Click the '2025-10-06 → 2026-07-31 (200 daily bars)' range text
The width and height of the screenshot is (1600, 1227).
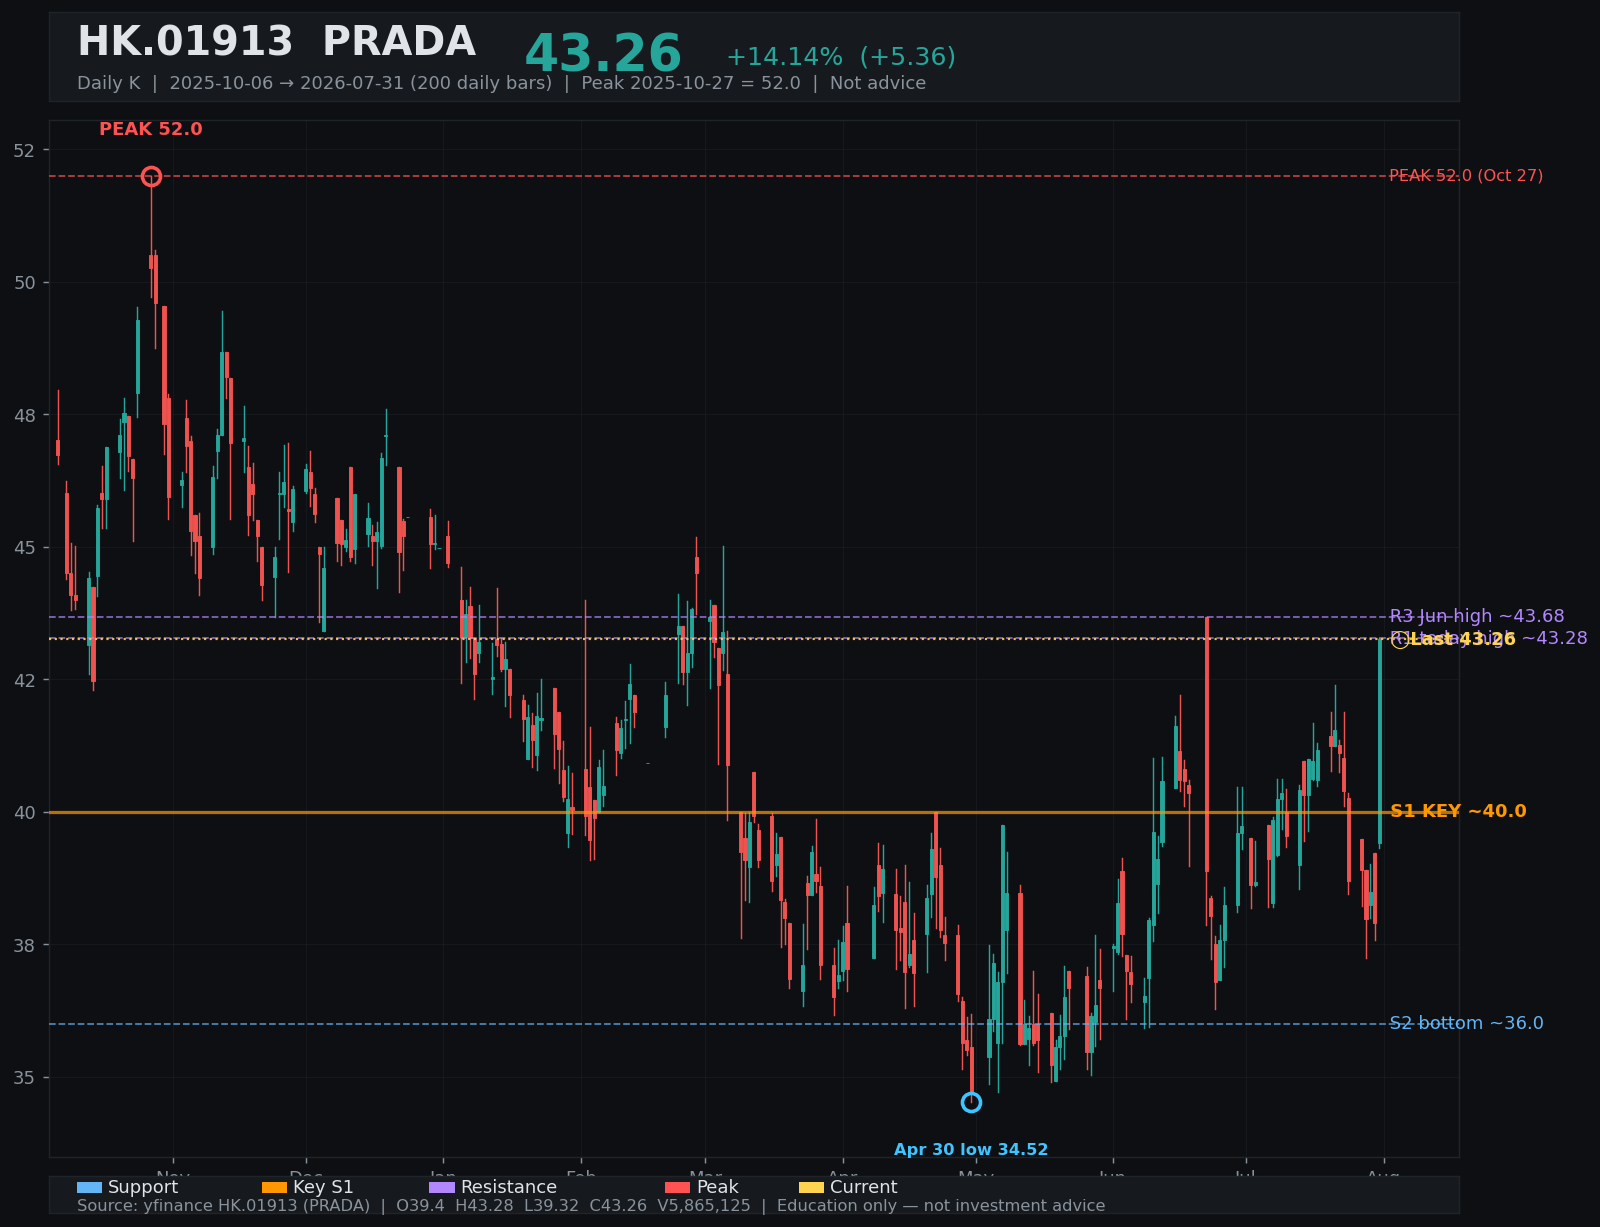point(361,83)
